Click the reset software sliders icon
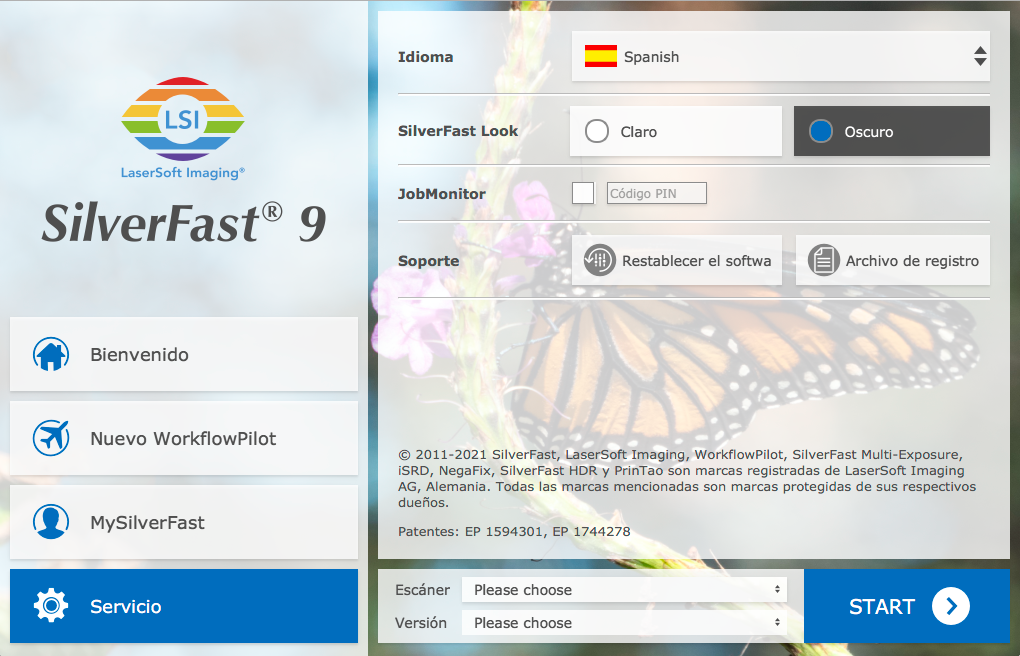The height and width of the screenshot is (656, 1020). [x=600, y=260]
